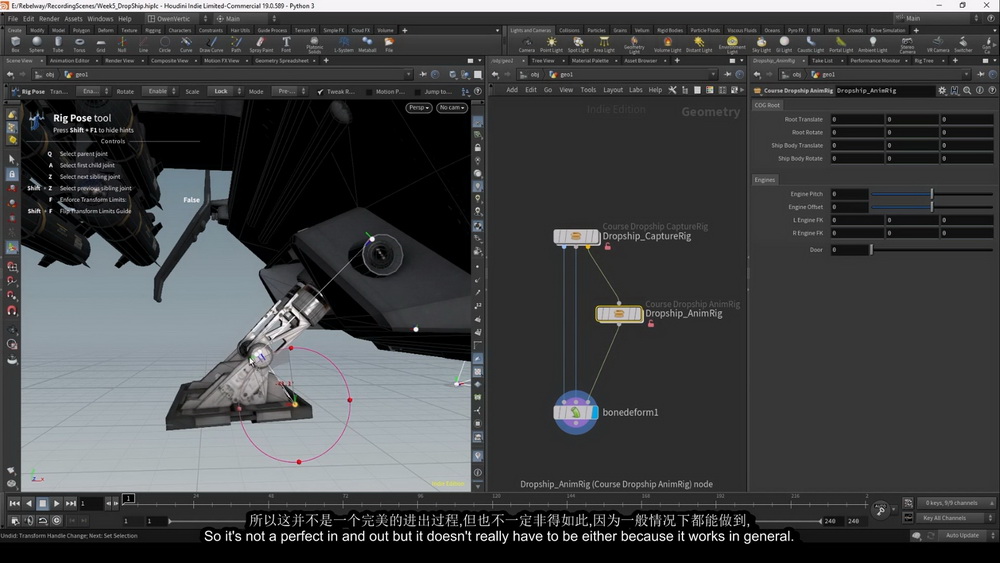Select the Circle shelf tool
Screen dimensions: 1000x563
(165, 44)
